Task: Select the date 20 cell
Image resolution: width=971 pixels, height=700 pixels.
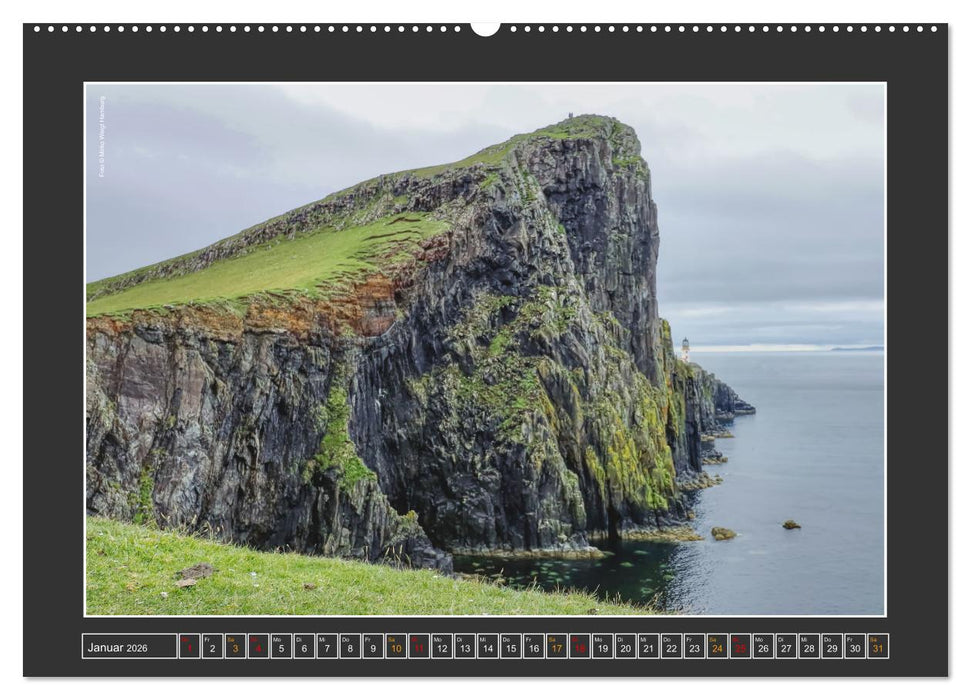Action: tap(625, 650)
